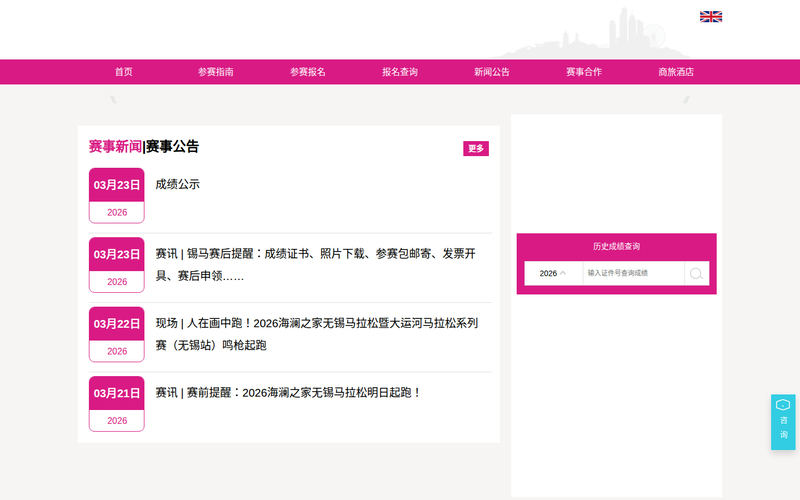The height and width of the screenshot is (500, 800).
Task: Open the 成绩公示 news article
Action: point(178,184)
